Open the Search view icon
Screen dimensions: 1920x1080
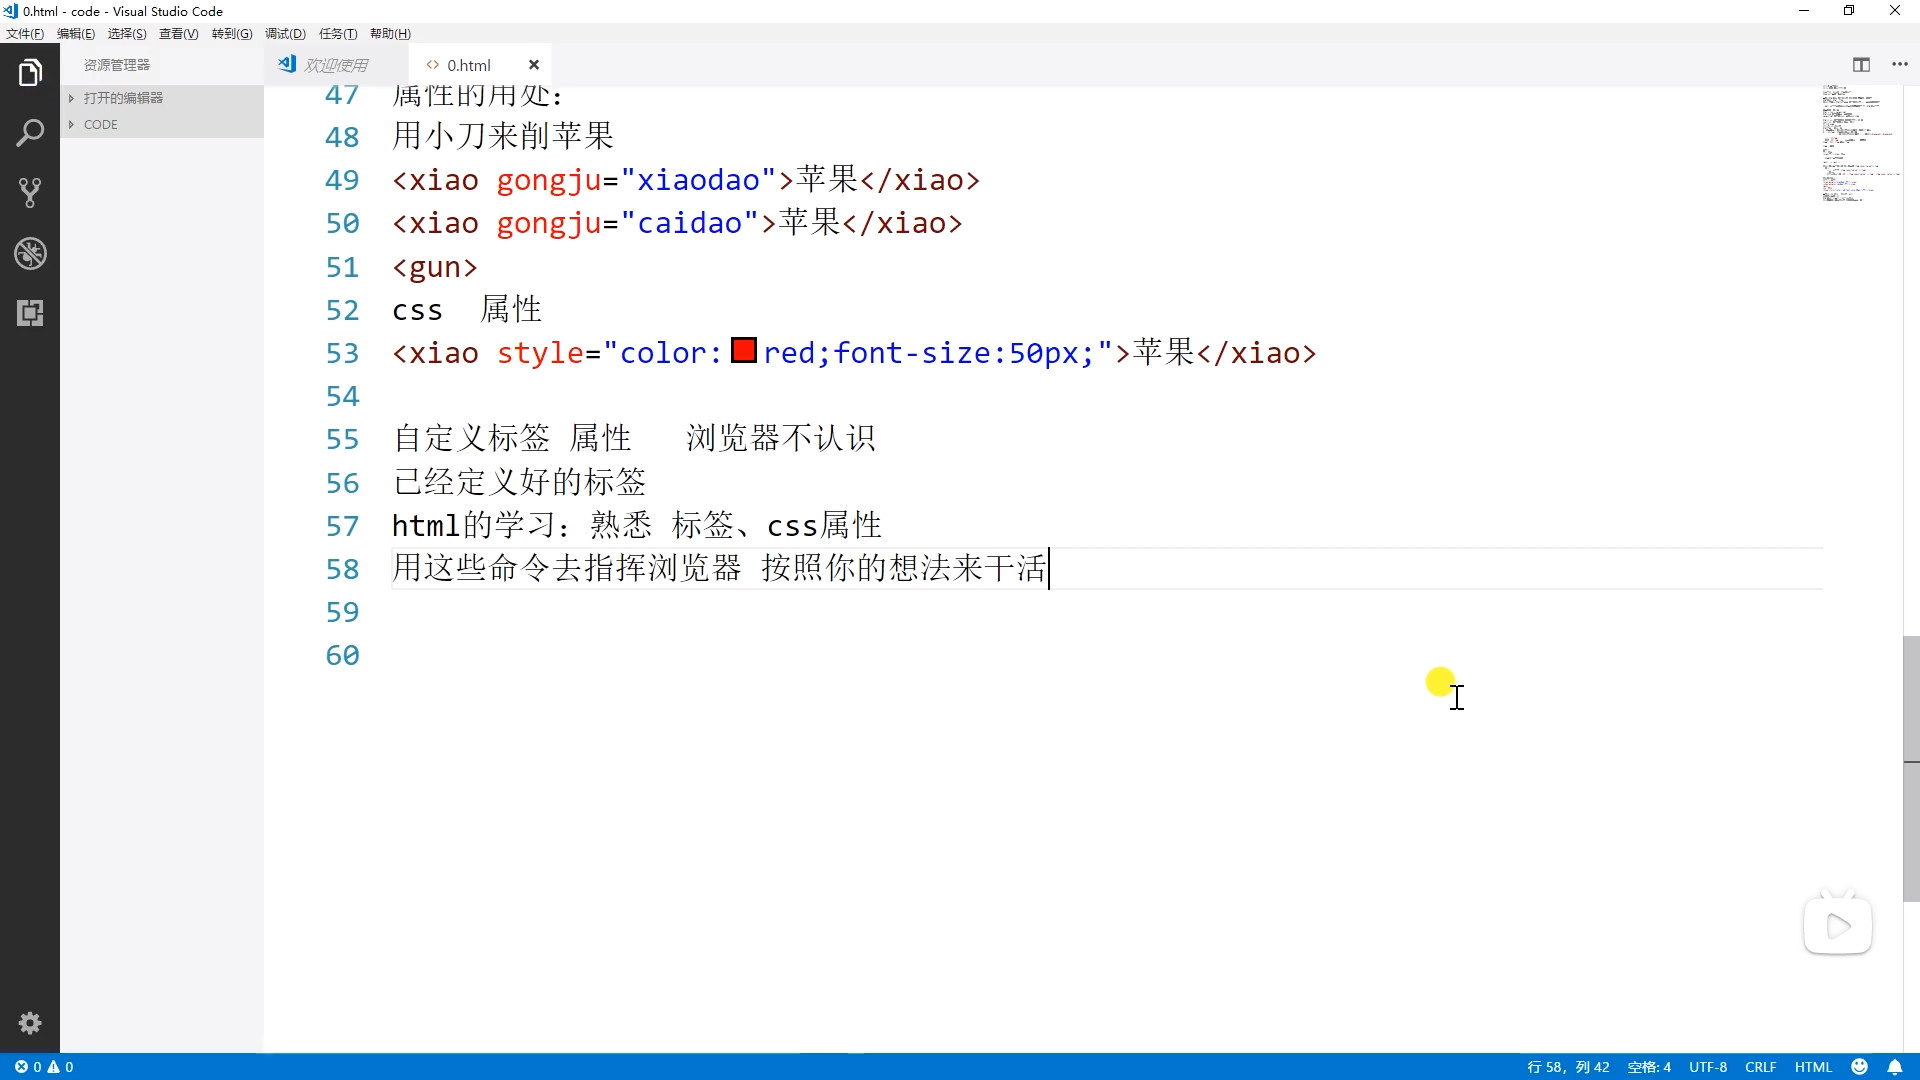[x=30, y=133]
